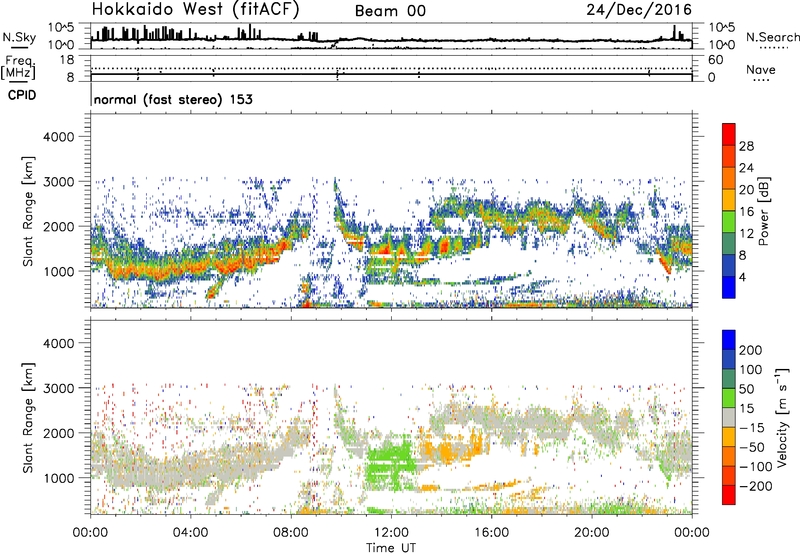Click the '-100' label on Velocity colorbar
This screenshot has width=800, height=554.
(755, 467)
